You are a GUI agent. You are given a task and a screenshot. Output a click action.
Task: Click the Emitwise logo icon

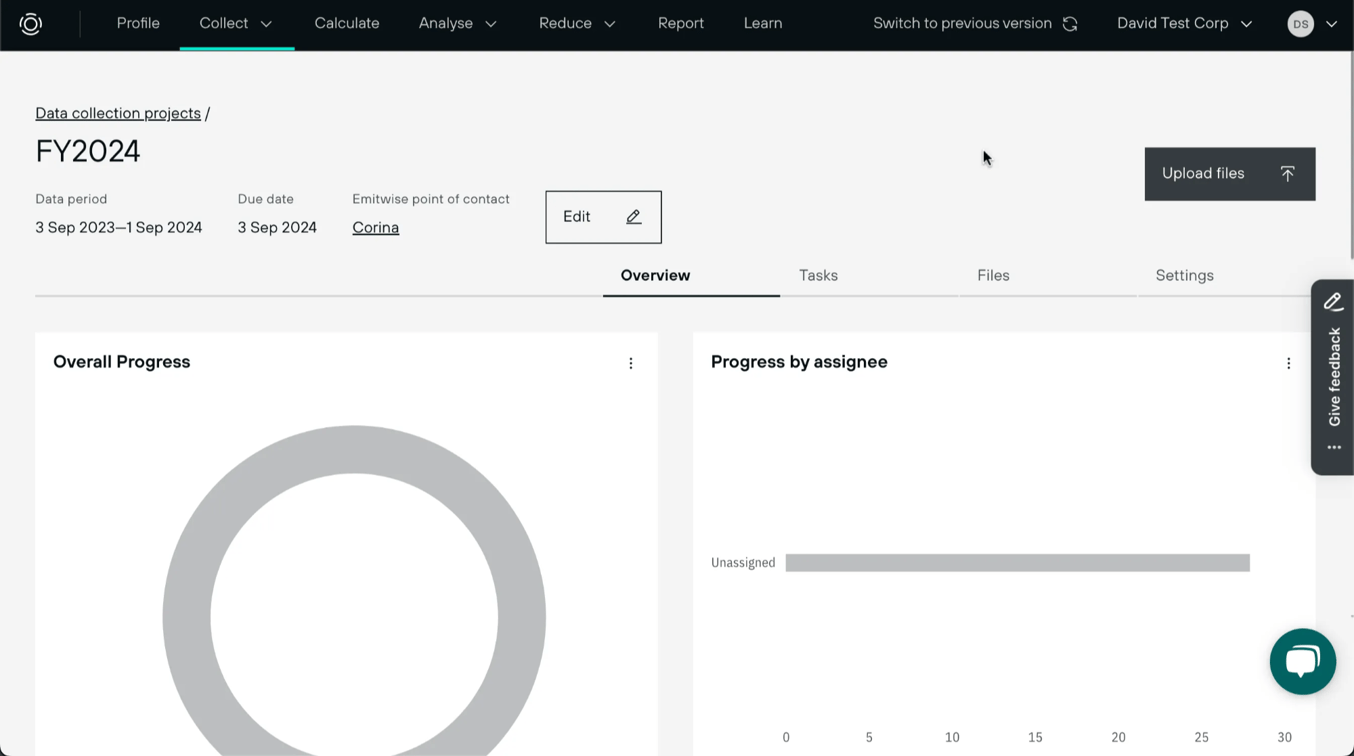tap(30, 23)
